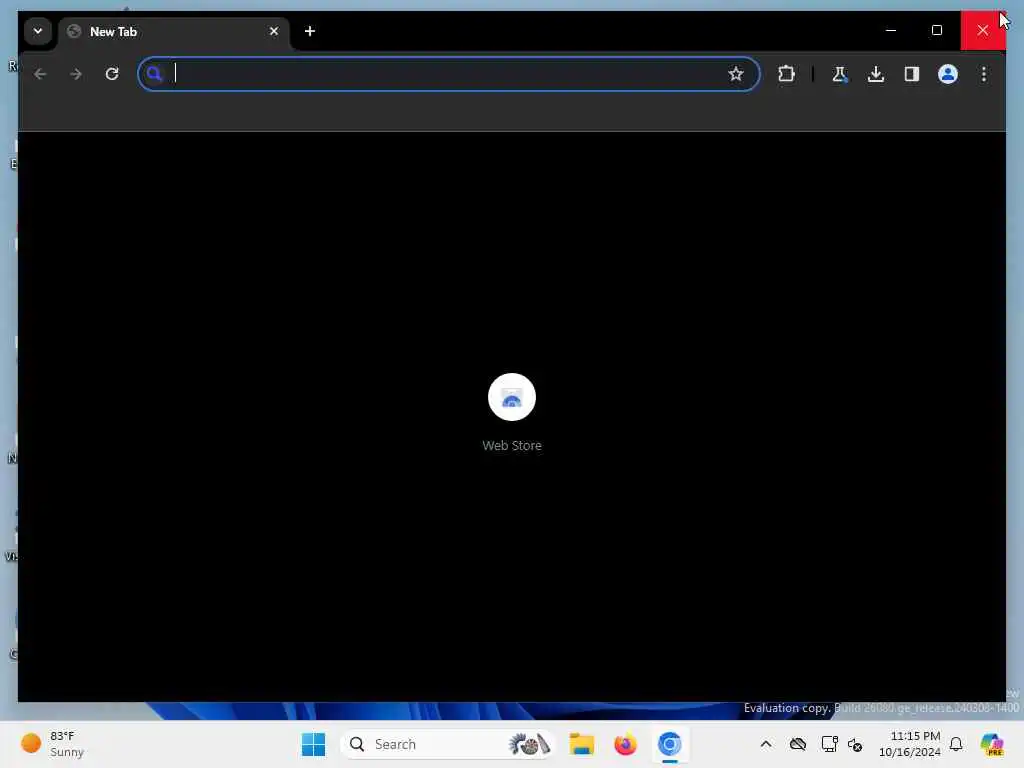Go forward with the forward arrow

[x=76, y=74]
